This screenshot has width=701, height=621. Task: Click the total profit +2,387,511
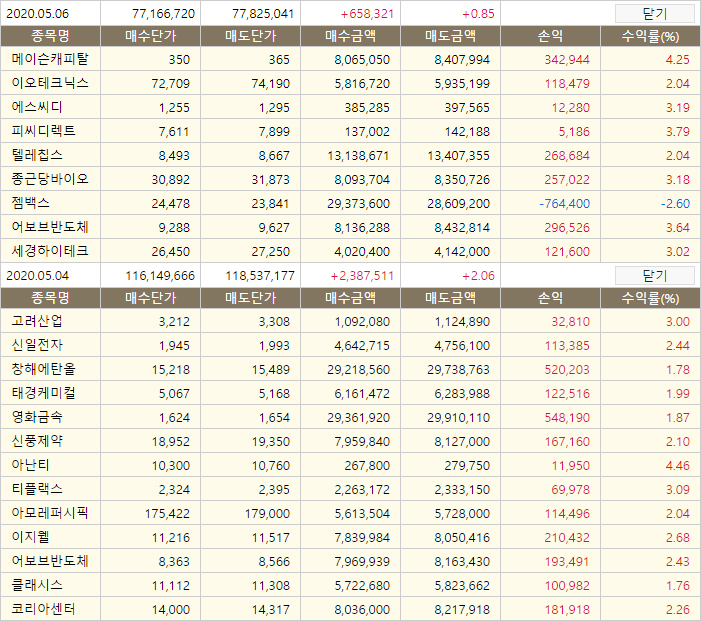[x=362, y=276]
